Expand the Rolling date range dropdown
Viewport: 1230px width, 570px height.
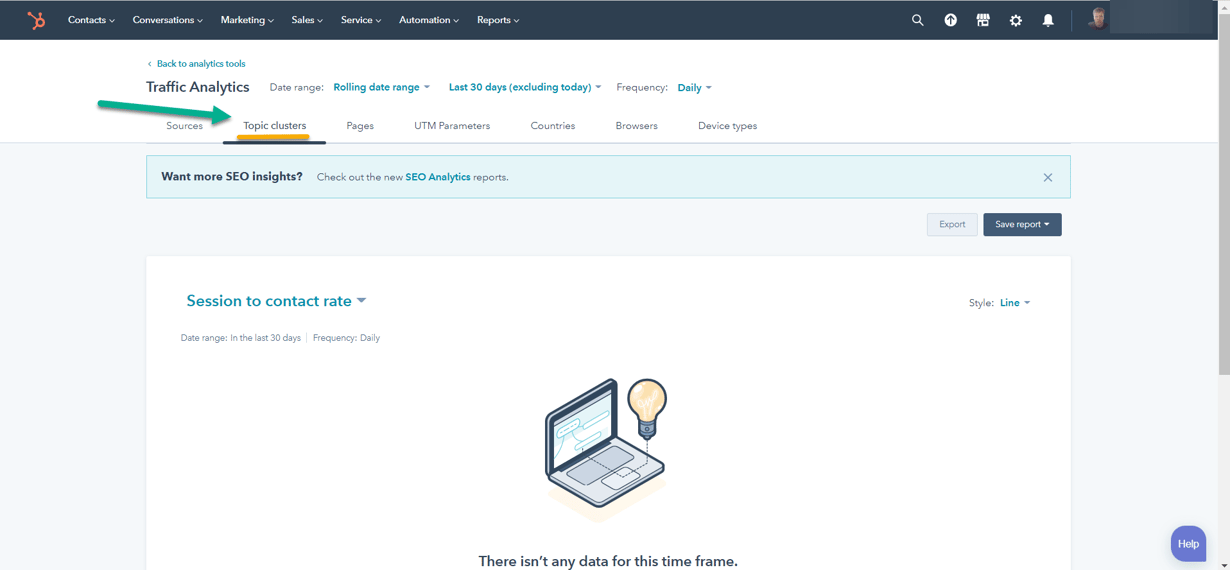pyautogui.click(x=381, y=88)
